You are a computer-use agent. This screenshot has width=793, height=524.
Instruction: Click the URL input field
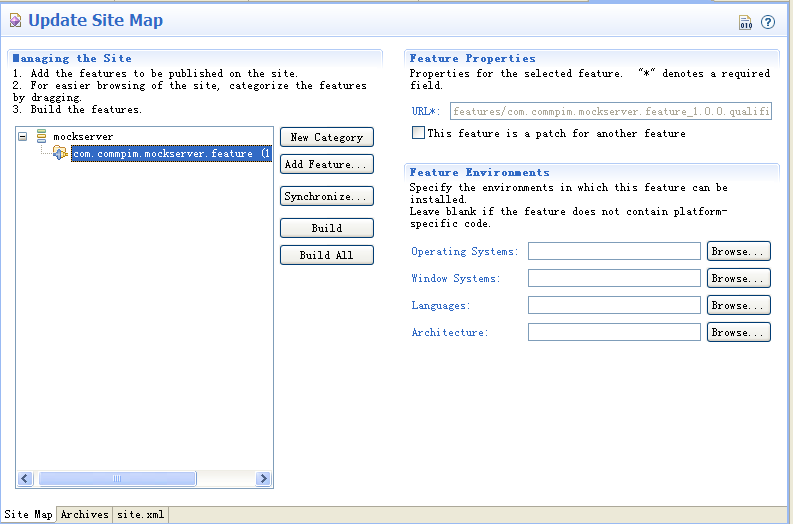click(611, 111)
